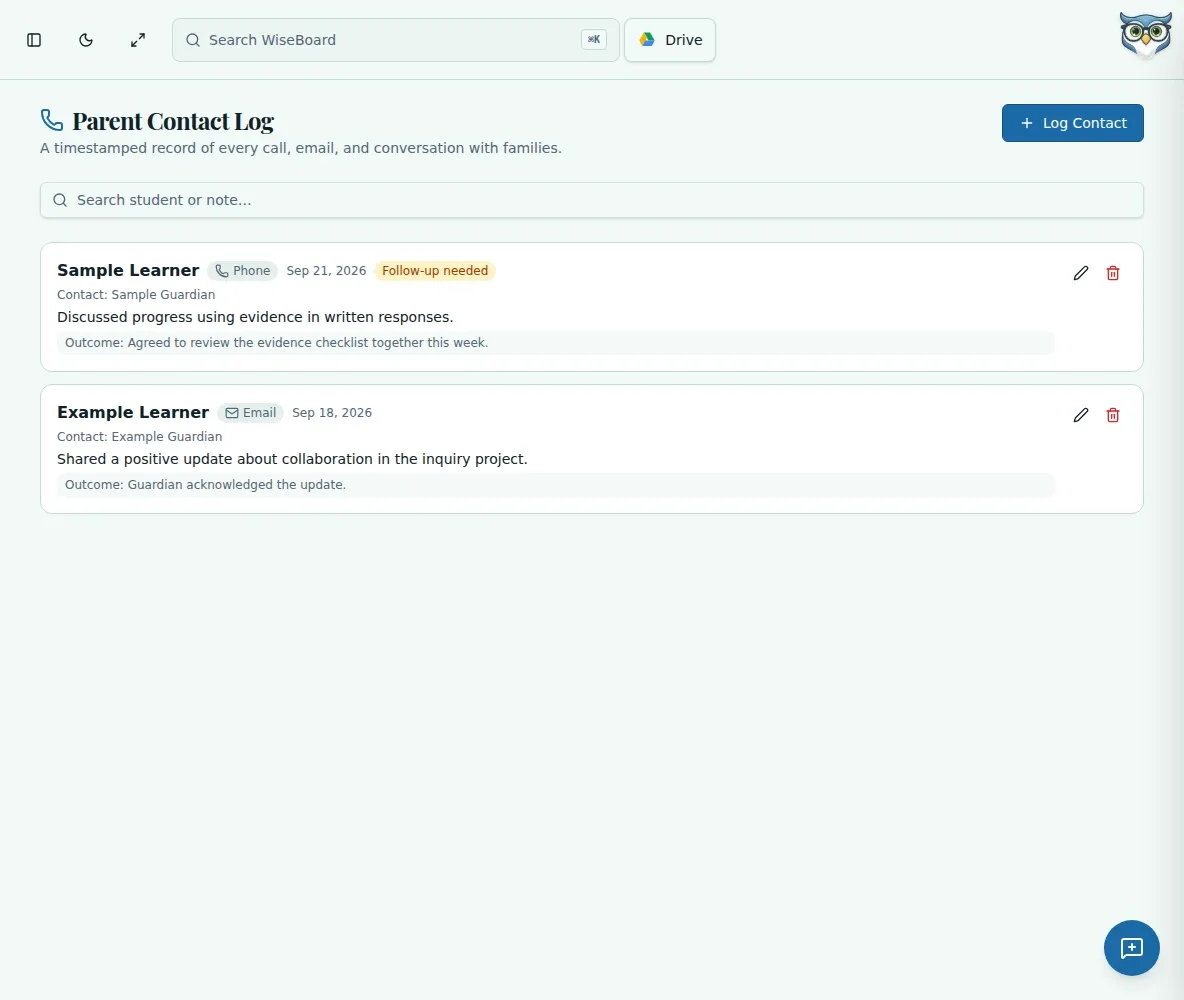
Task: Delete the Example Learner contact entry
Action: coord(1112,415)
